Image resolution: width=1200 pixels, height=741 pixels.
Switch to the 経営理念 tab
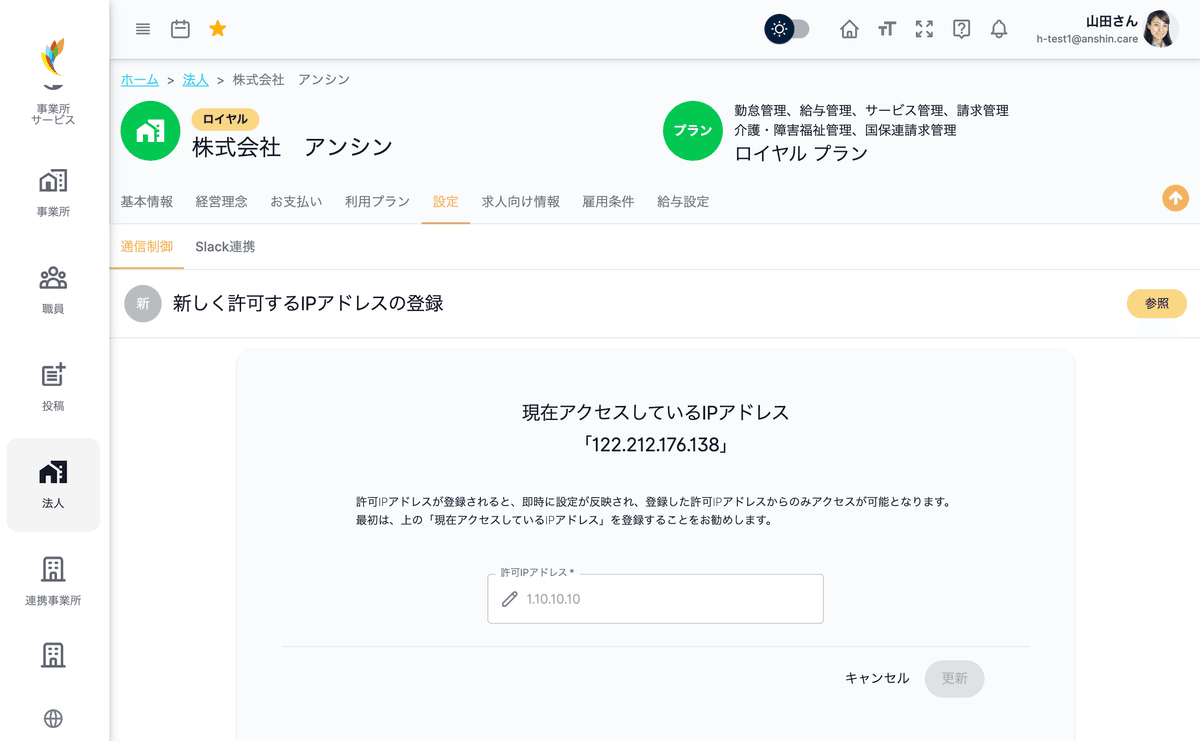tap(222, 201)
